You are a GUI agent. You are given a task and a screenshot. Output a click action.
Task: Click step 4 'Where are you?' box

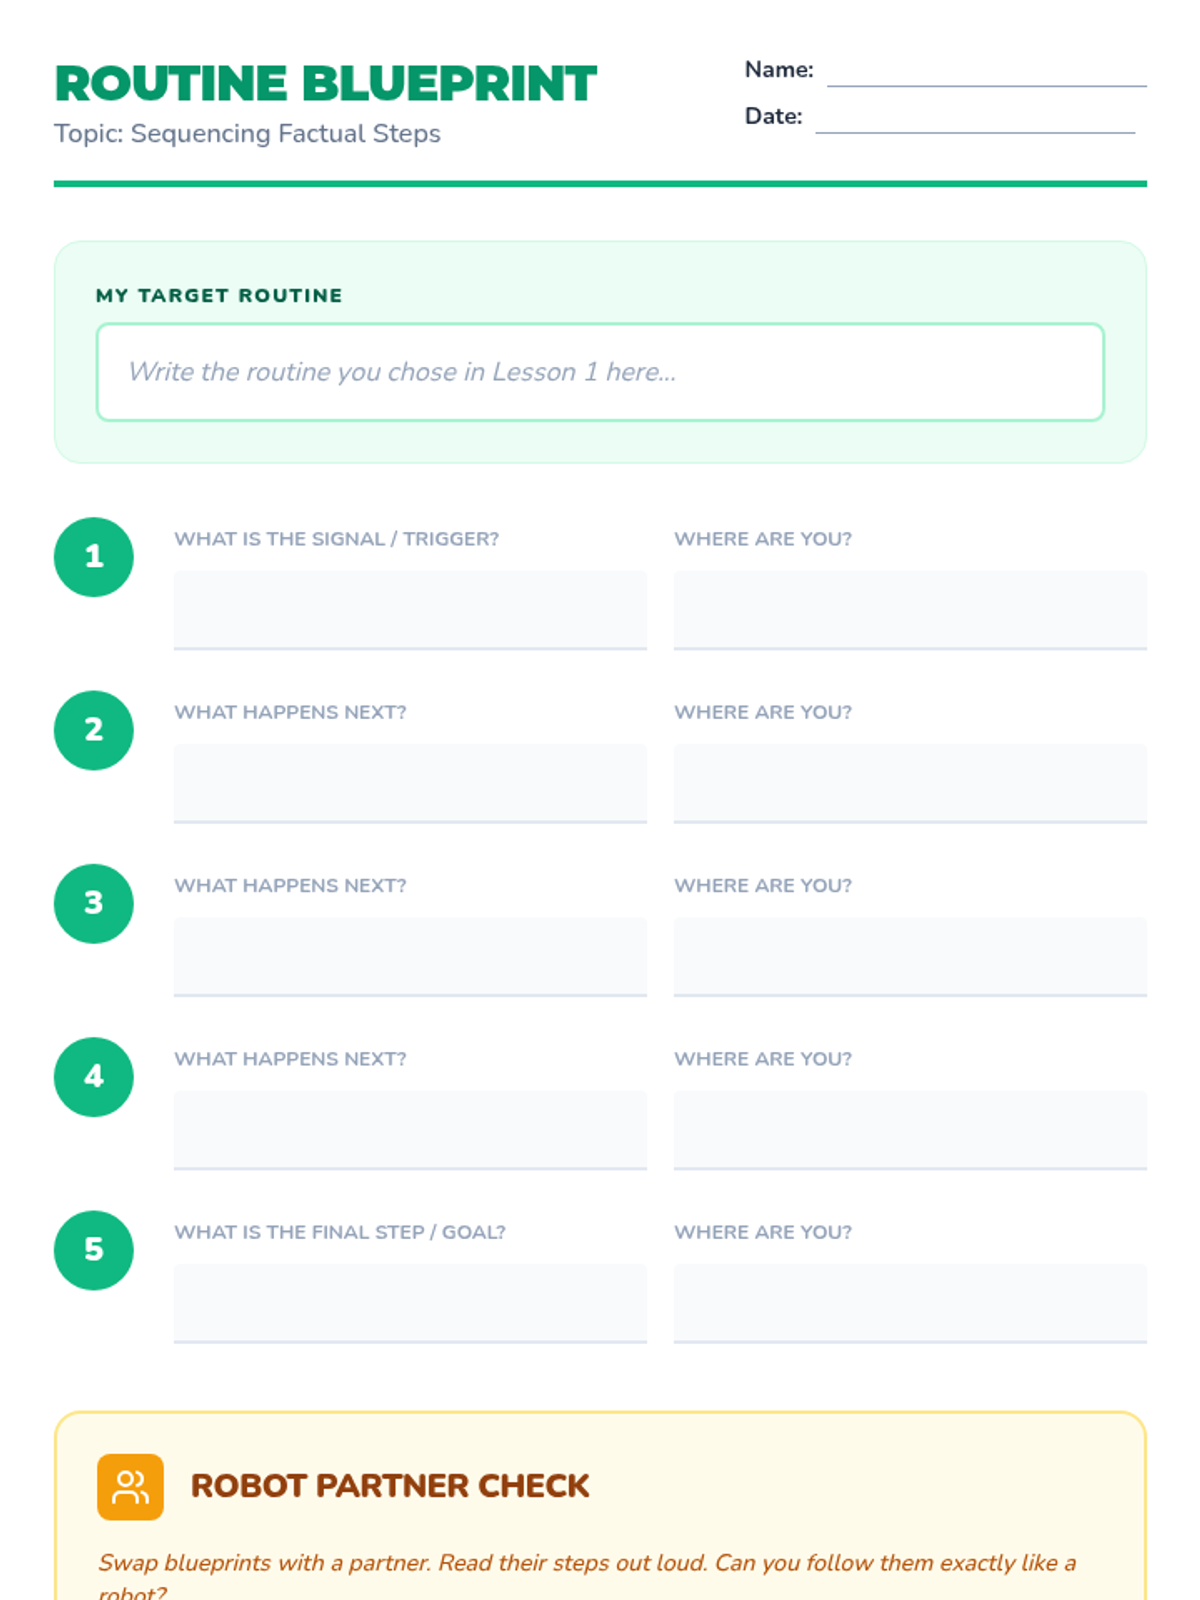point(910,1129)
